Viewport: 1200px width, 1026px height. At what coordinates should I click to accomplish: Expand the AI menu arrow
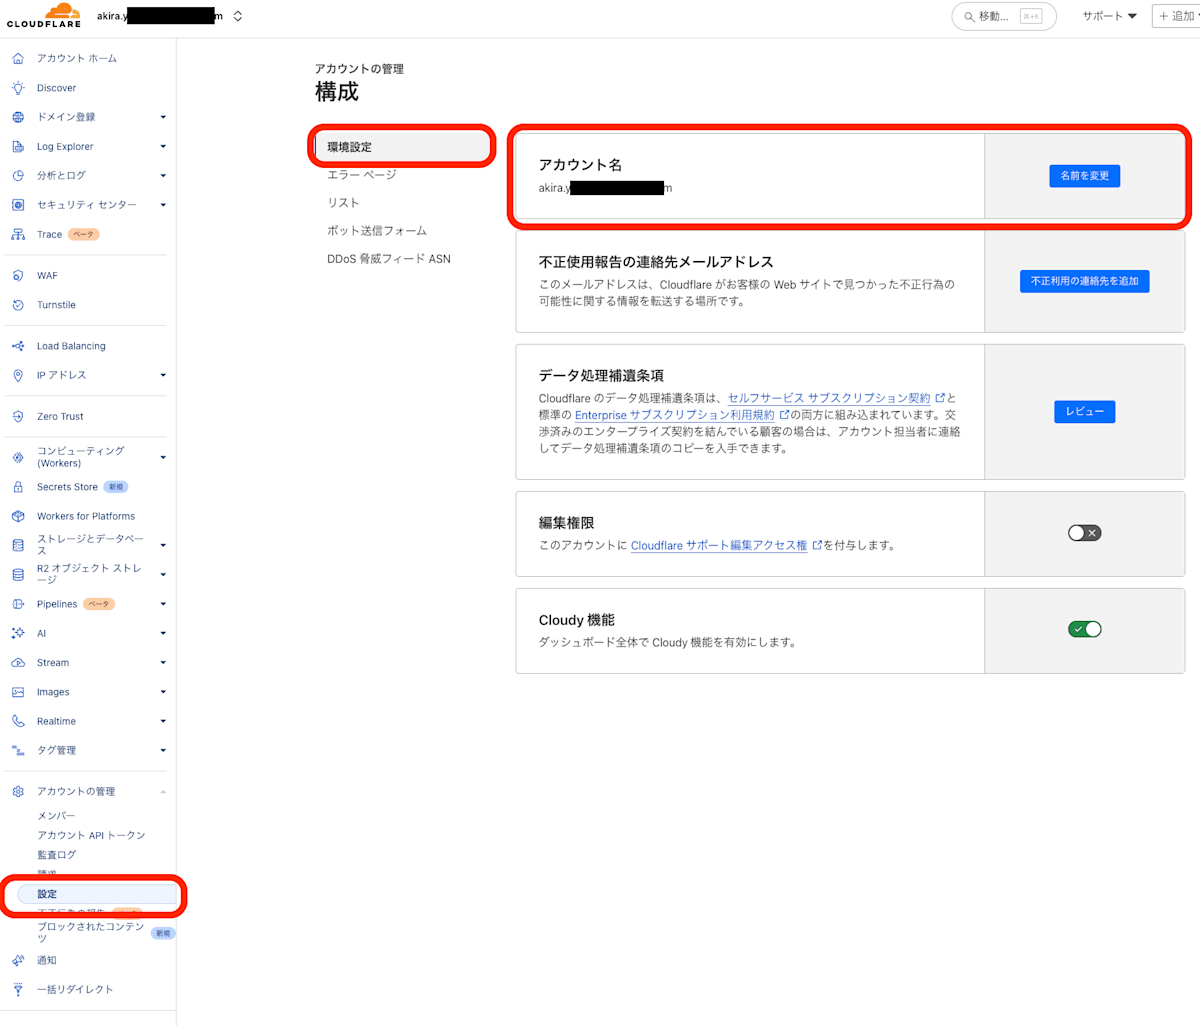tap(163, 633)
